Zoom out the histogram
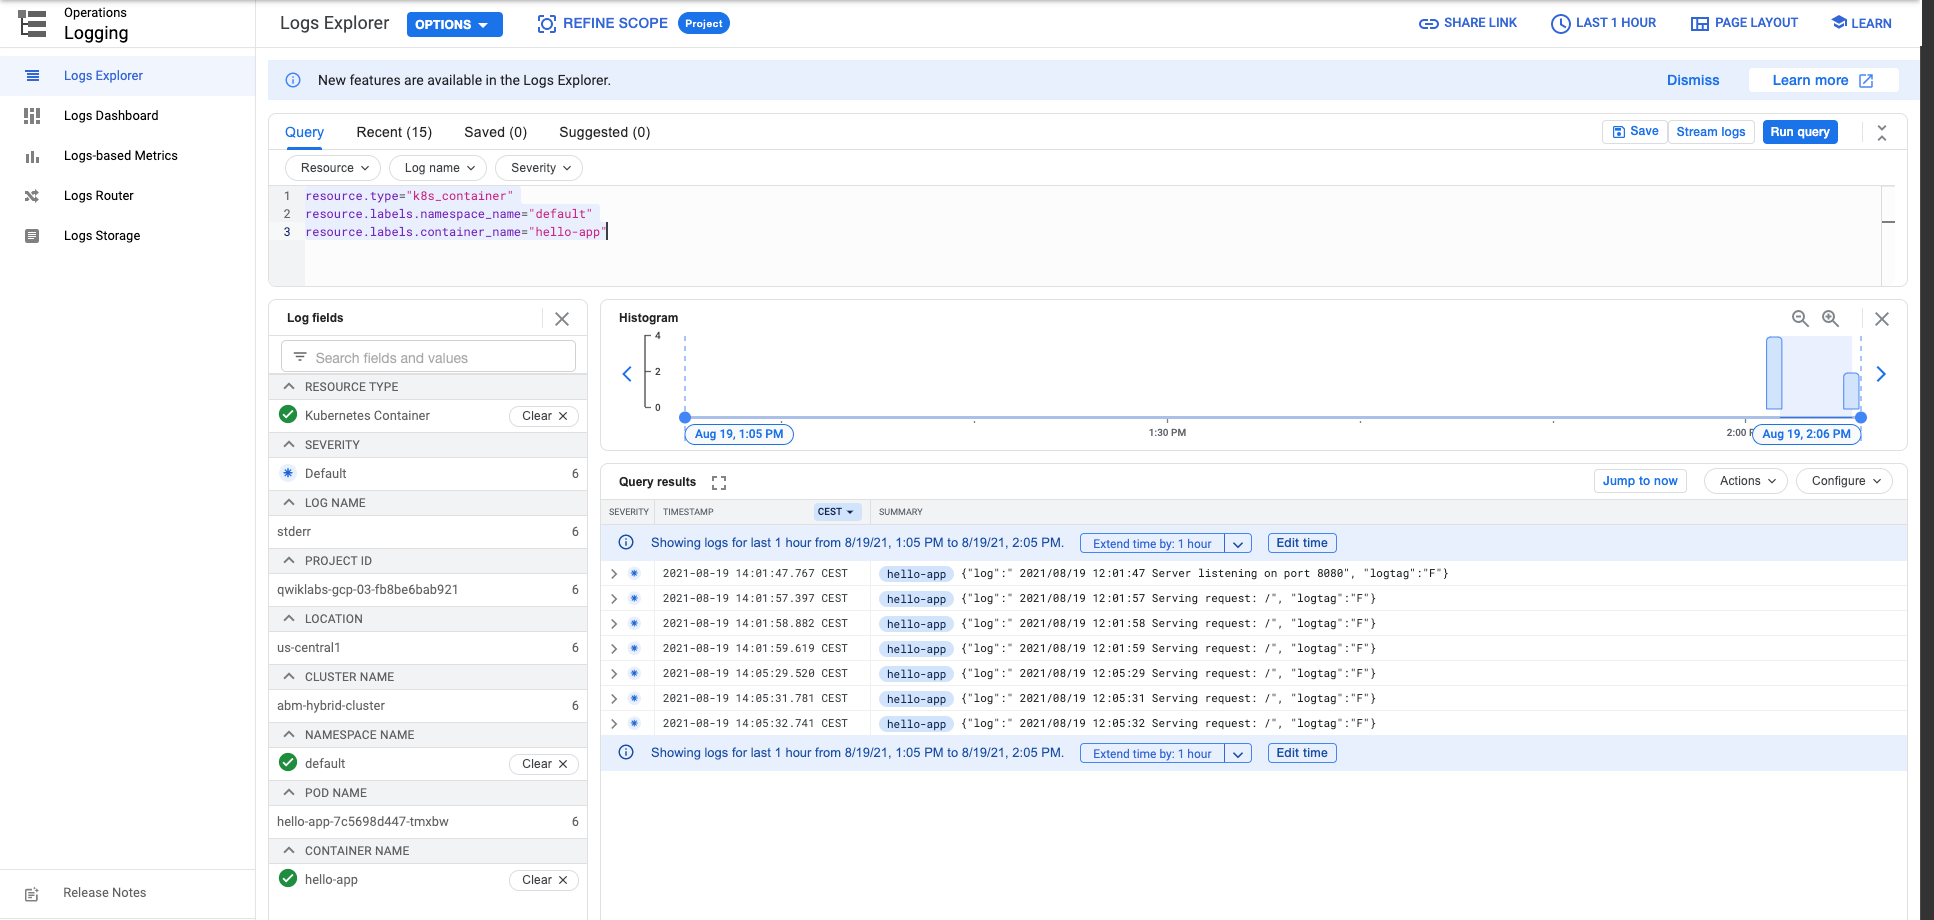Viewport: 1934px width, 920px height. [1800, 319]
